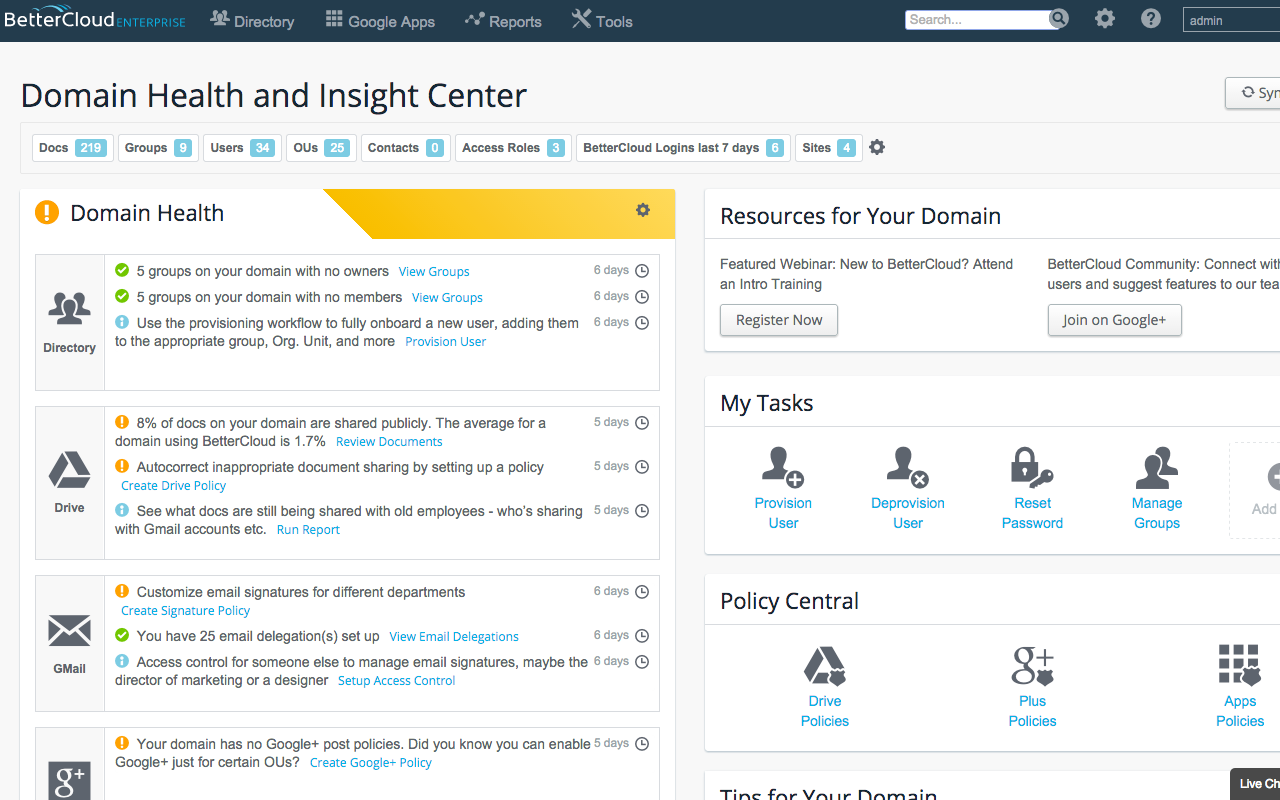The image size is (1280, 800).
Task: Click clock icon on groups no members row
Action: (x=642, y=297)
